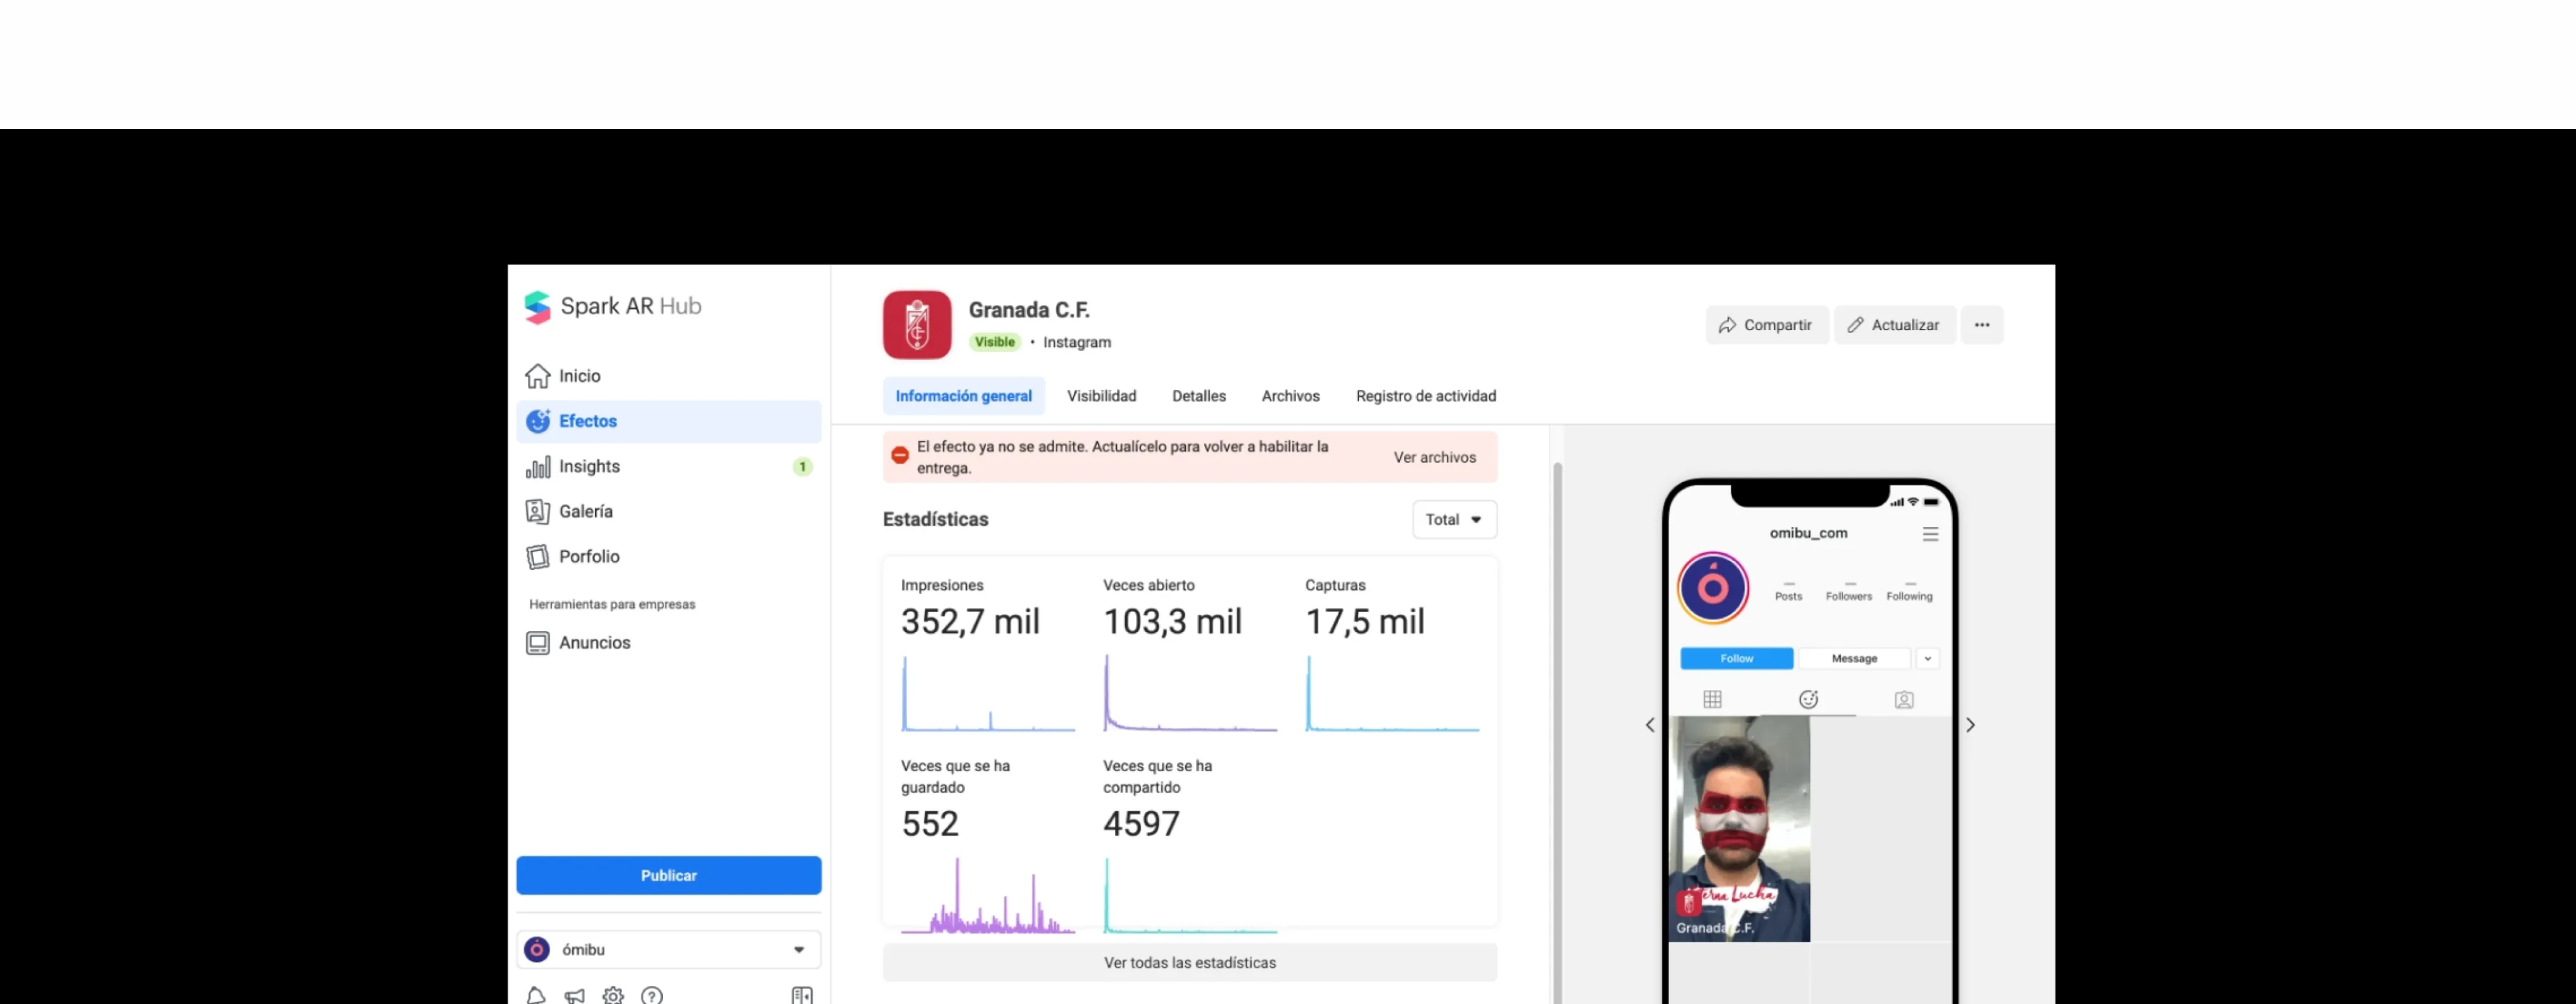Click Ver todas las estadísticas button

click(1190, 963)
